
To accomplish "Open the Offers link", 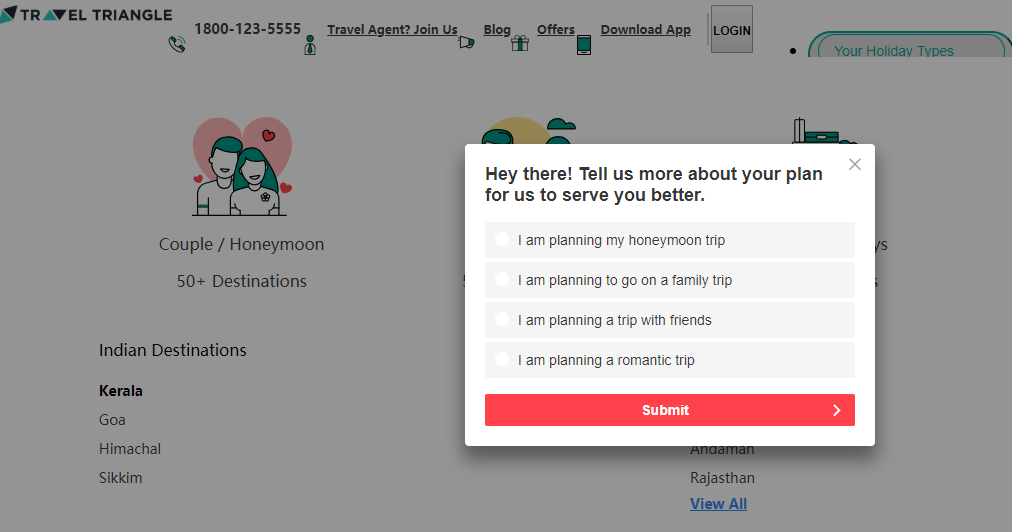I will coord(556,30).
